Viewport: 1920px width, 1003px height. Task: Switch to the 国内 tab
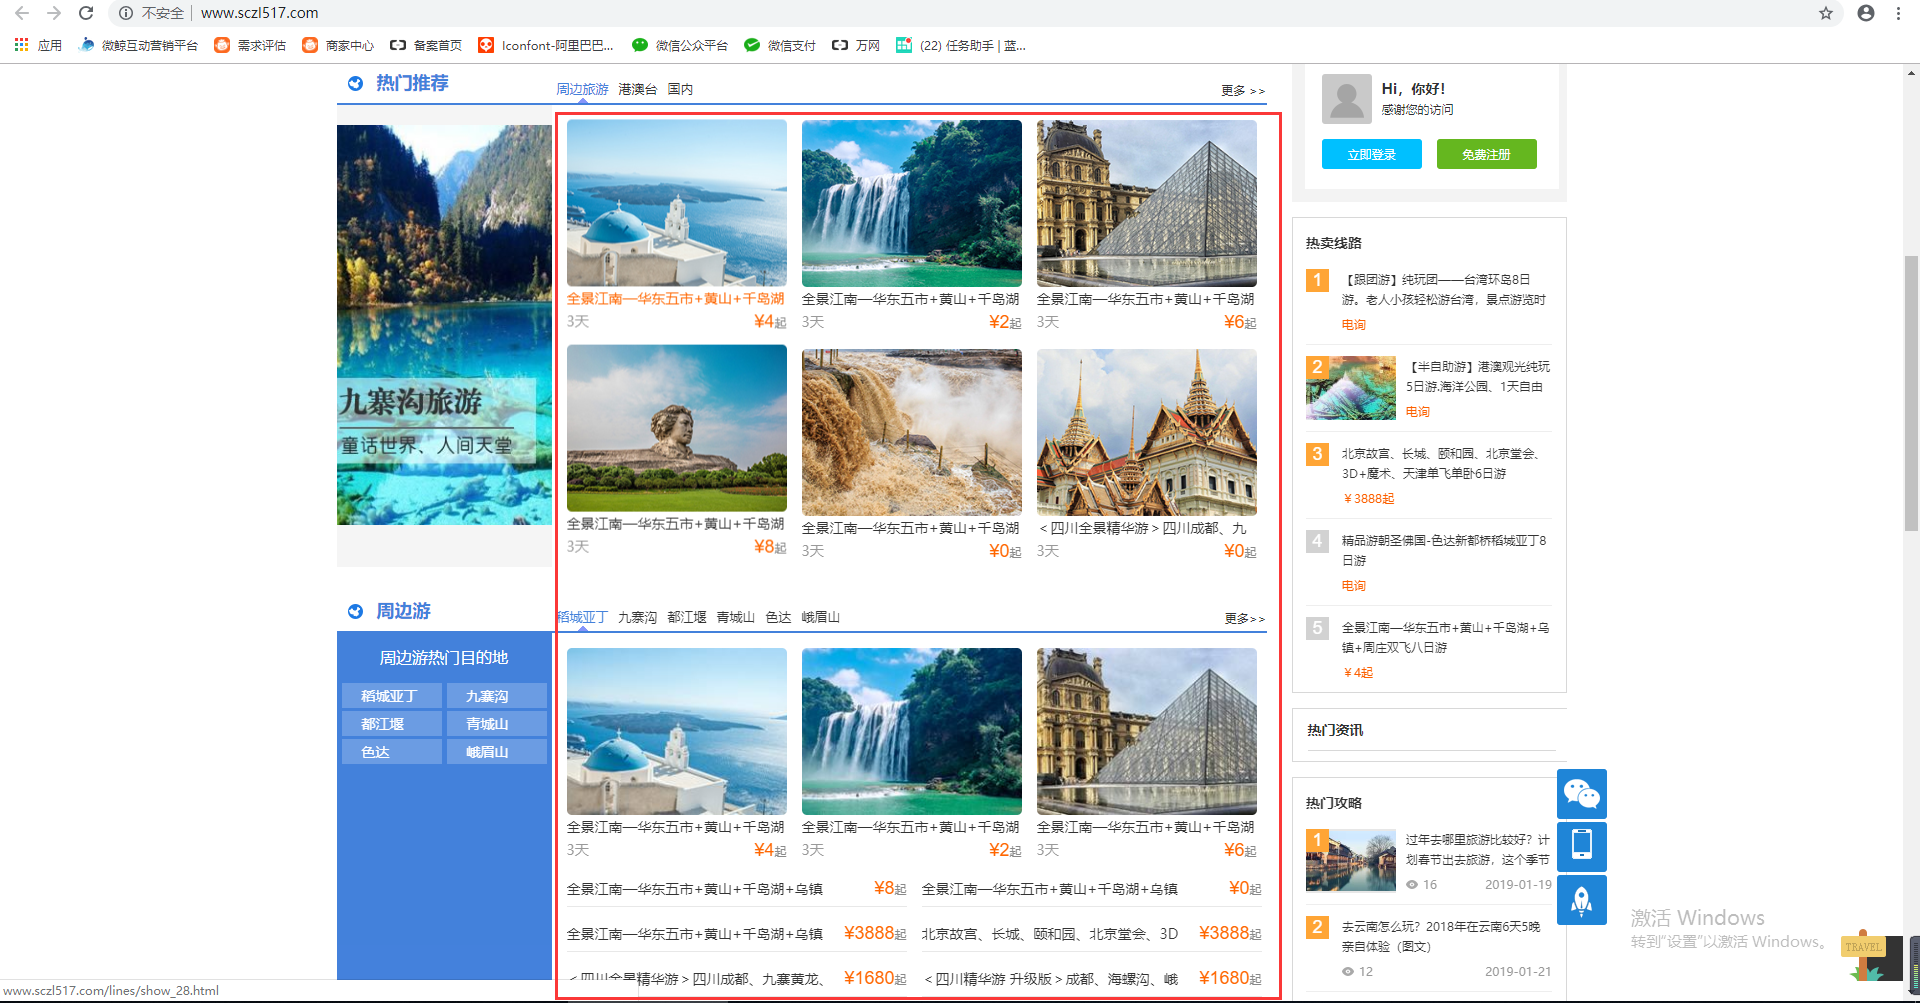(x=680, y=90)
